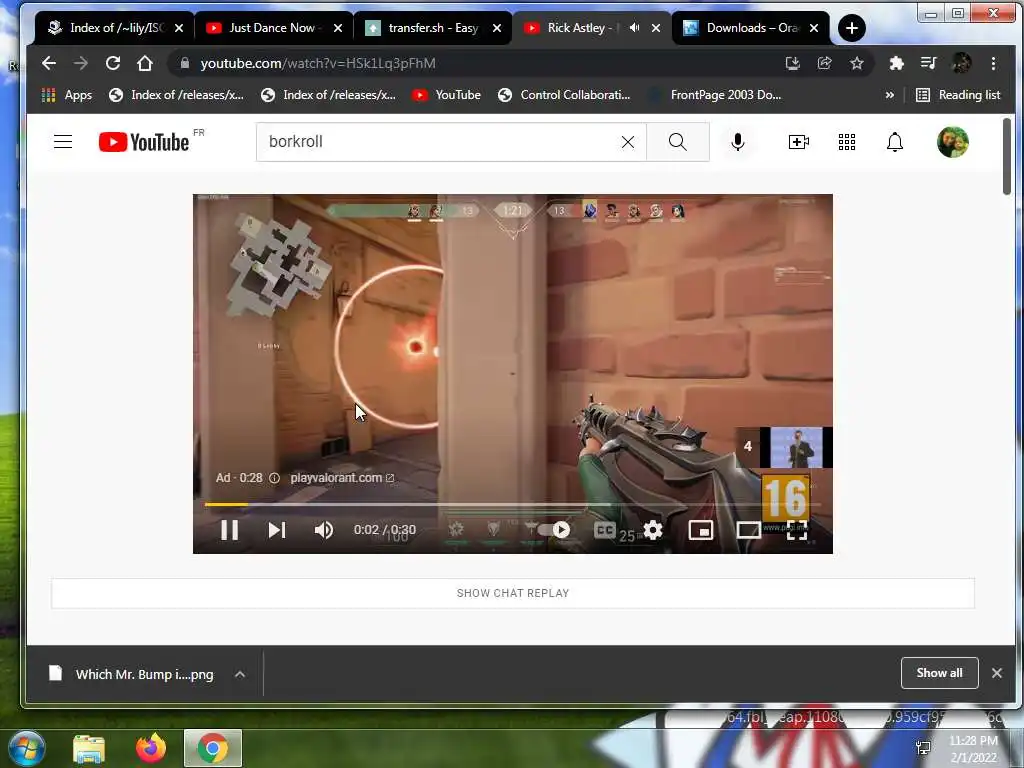This screenshot has height=768, width=1024.
Task: Open the Chrome profile avatar
Action: click(x=961, y=63)
